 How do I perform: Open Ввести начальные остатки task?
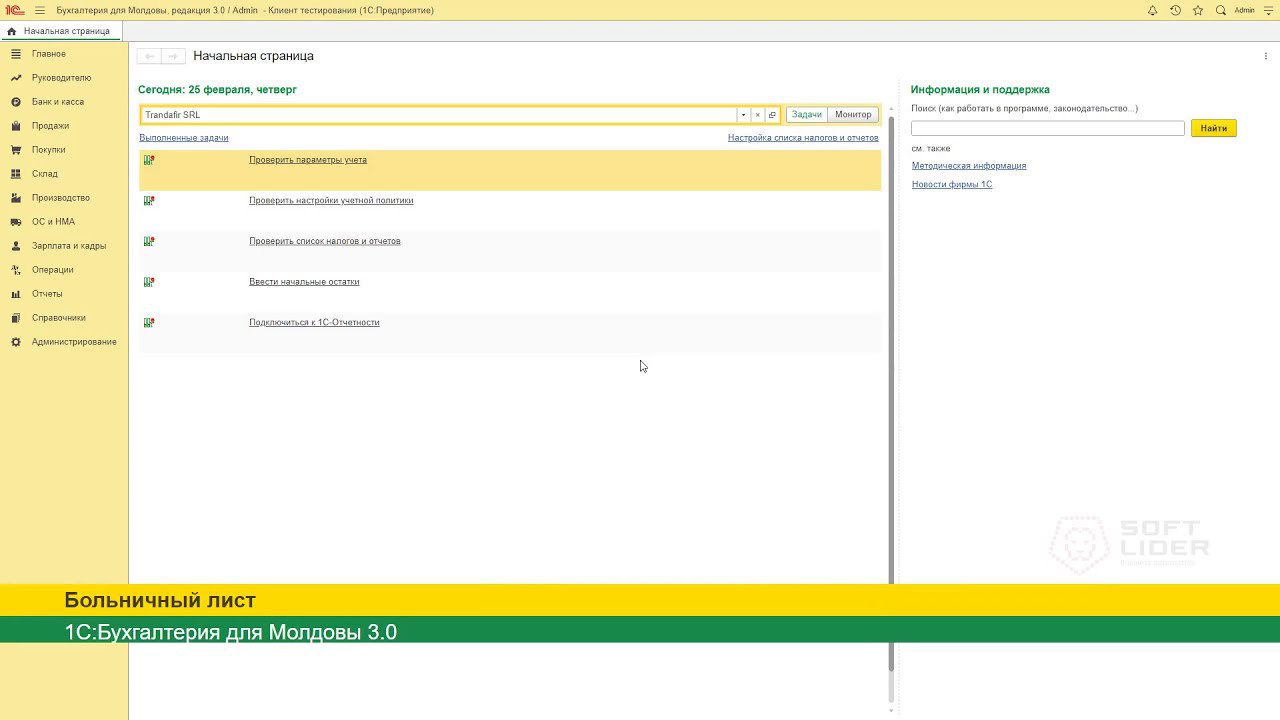pos(304,282)
